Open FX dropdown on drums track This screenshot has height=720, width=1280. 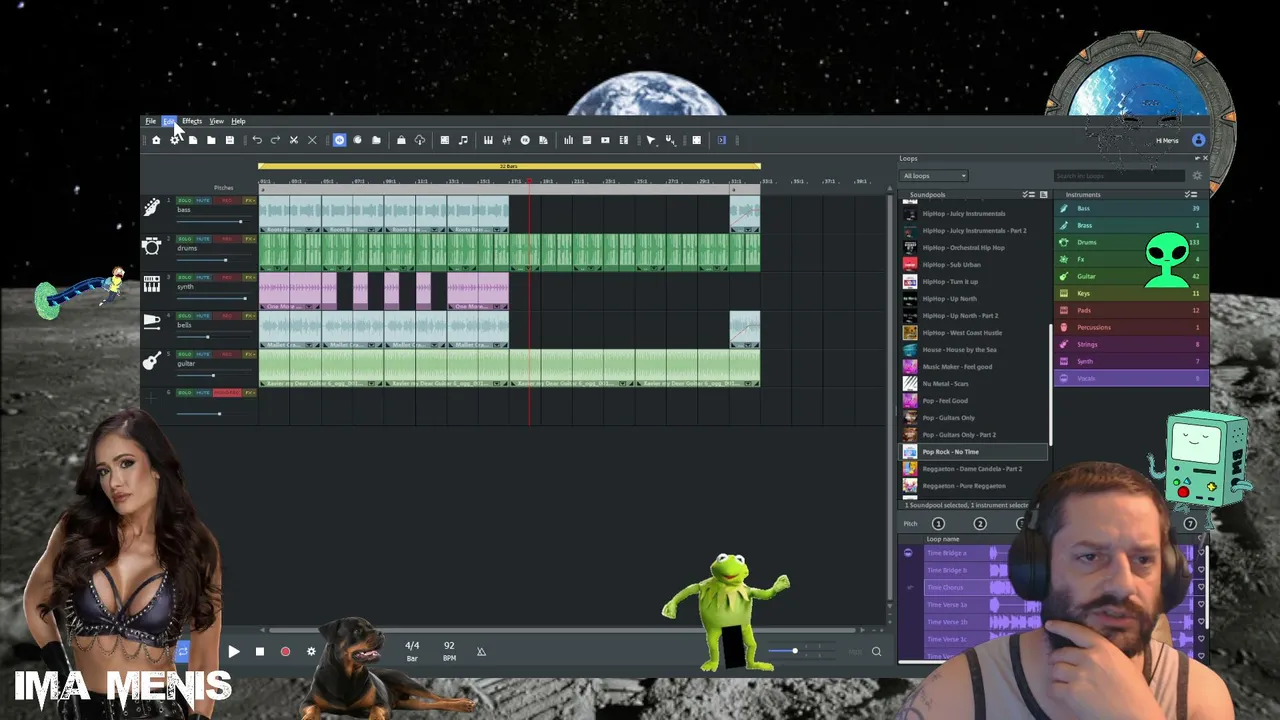point(250,239)
